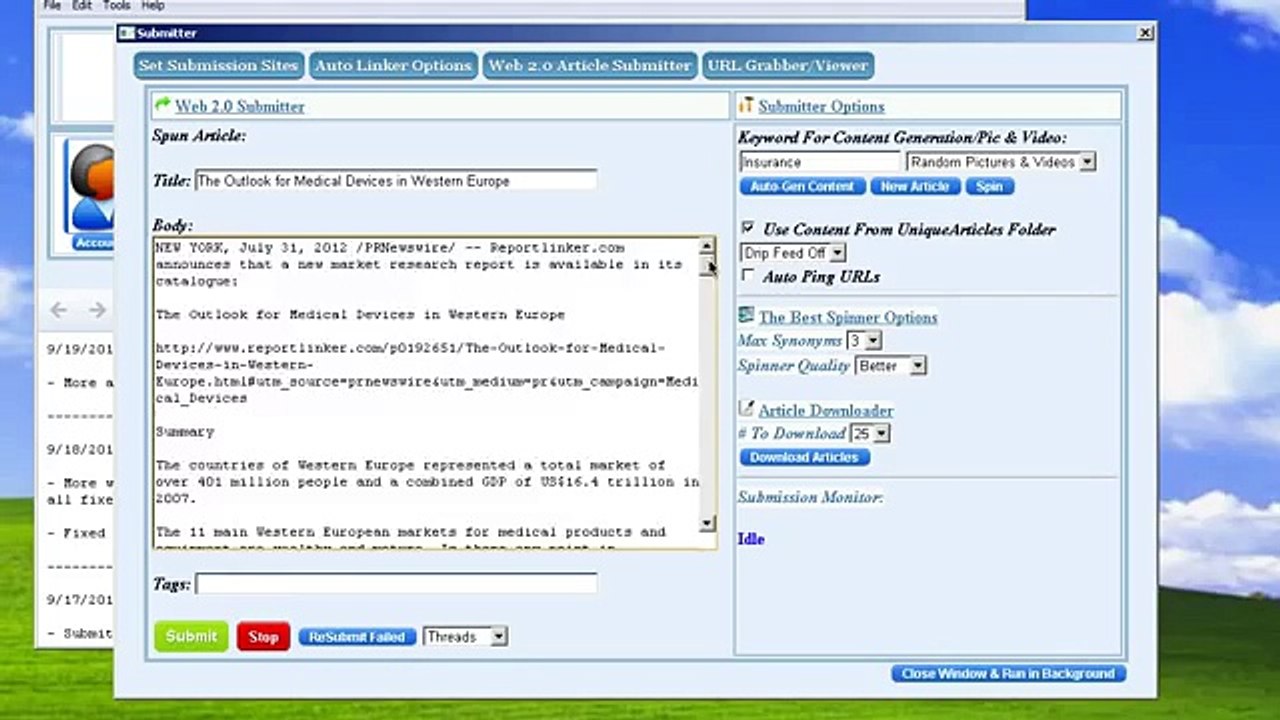1280x720 pixels.
Task: Enable Use Content From UniqueArticles Folder checkbox
Action: [747, 228]
